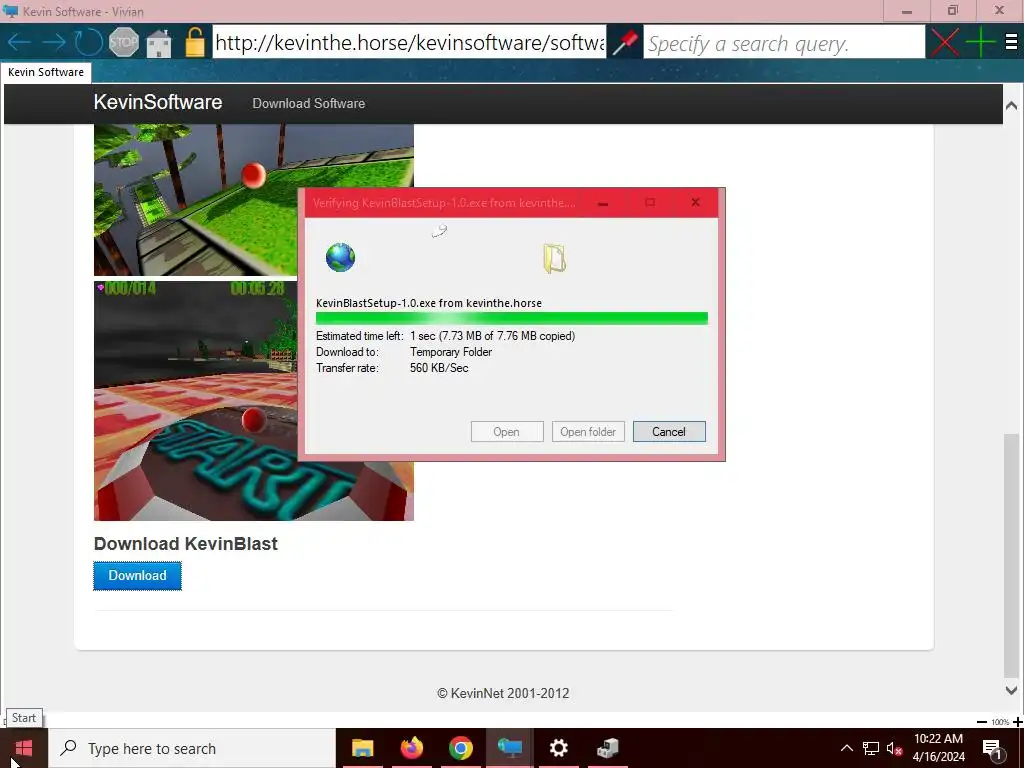Click the address bar URL field

(x=409, y=42)
